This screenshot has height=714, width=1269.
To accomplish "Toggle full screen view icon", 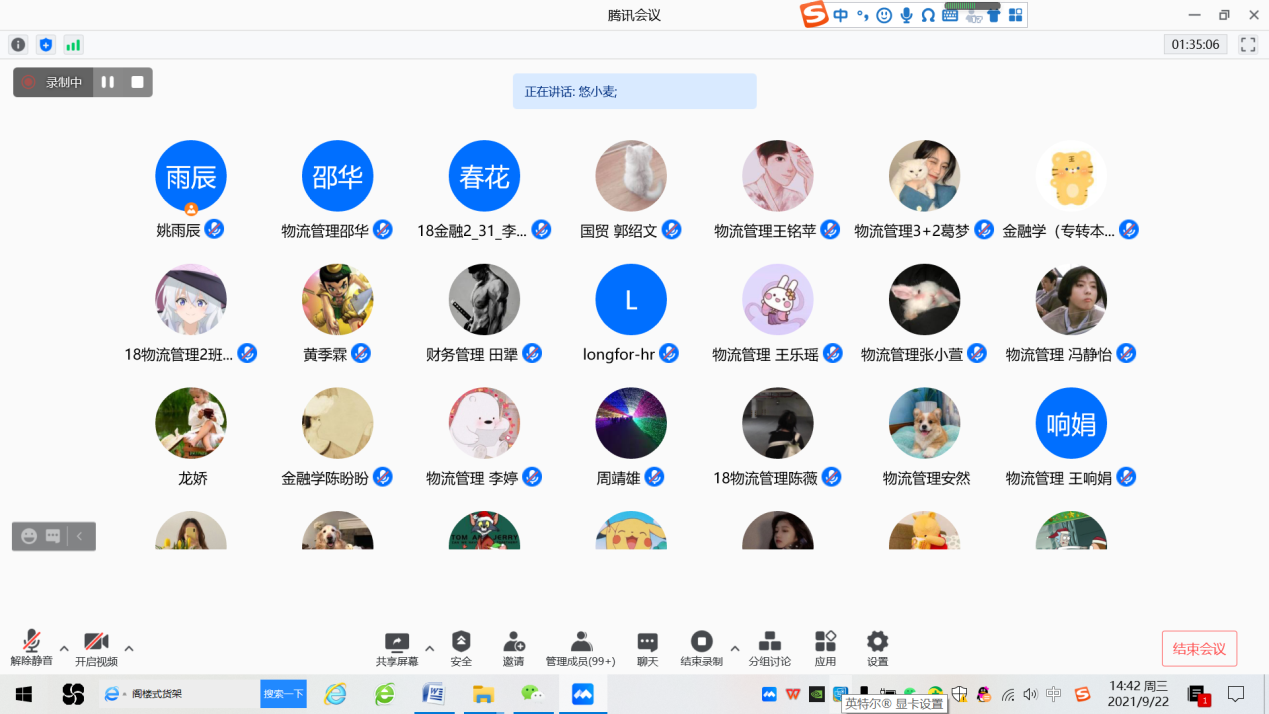I will [x=1247, y=45].
